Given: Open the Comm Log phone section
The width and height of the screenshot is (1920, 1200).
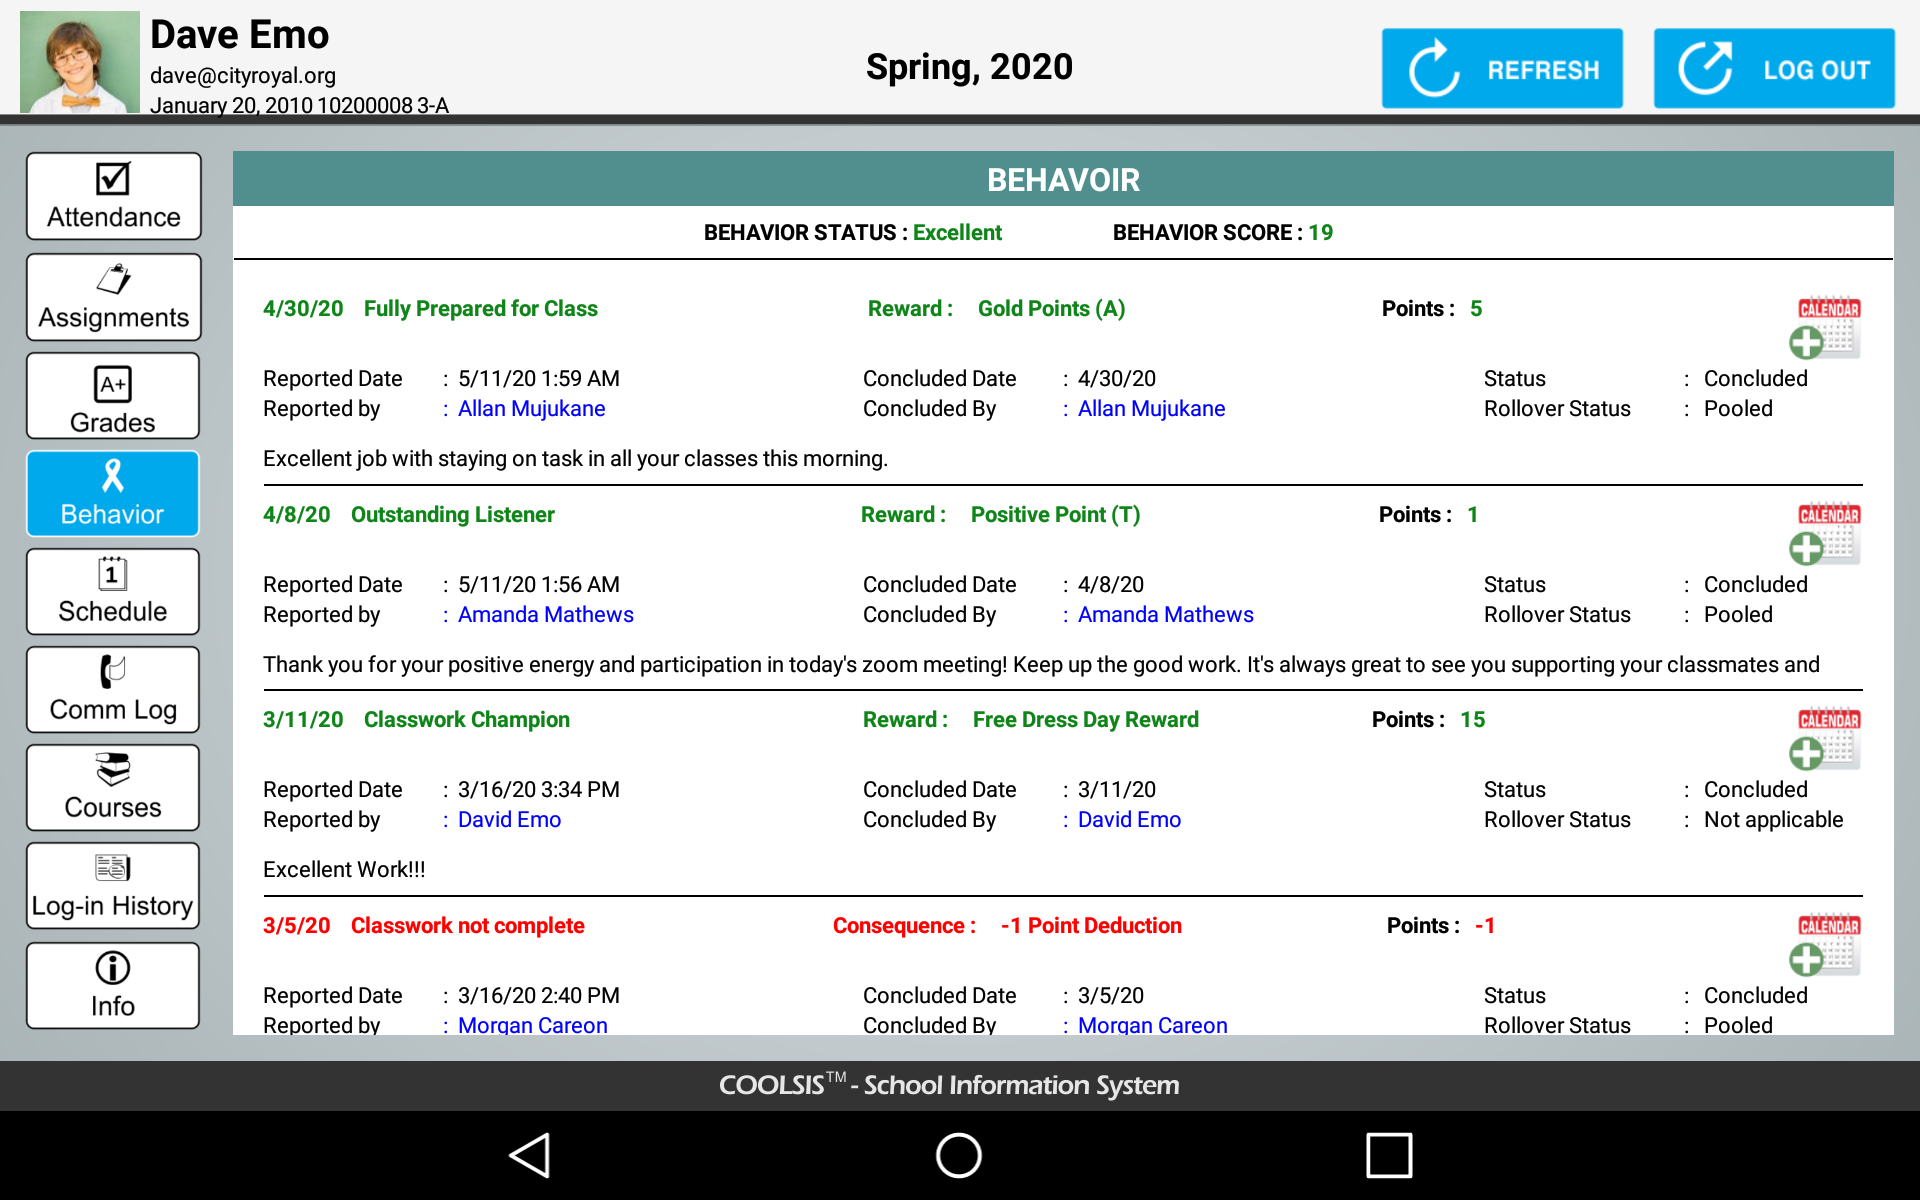Looking at the screenshot, I should pyautogui.click(x=113, y=689).
